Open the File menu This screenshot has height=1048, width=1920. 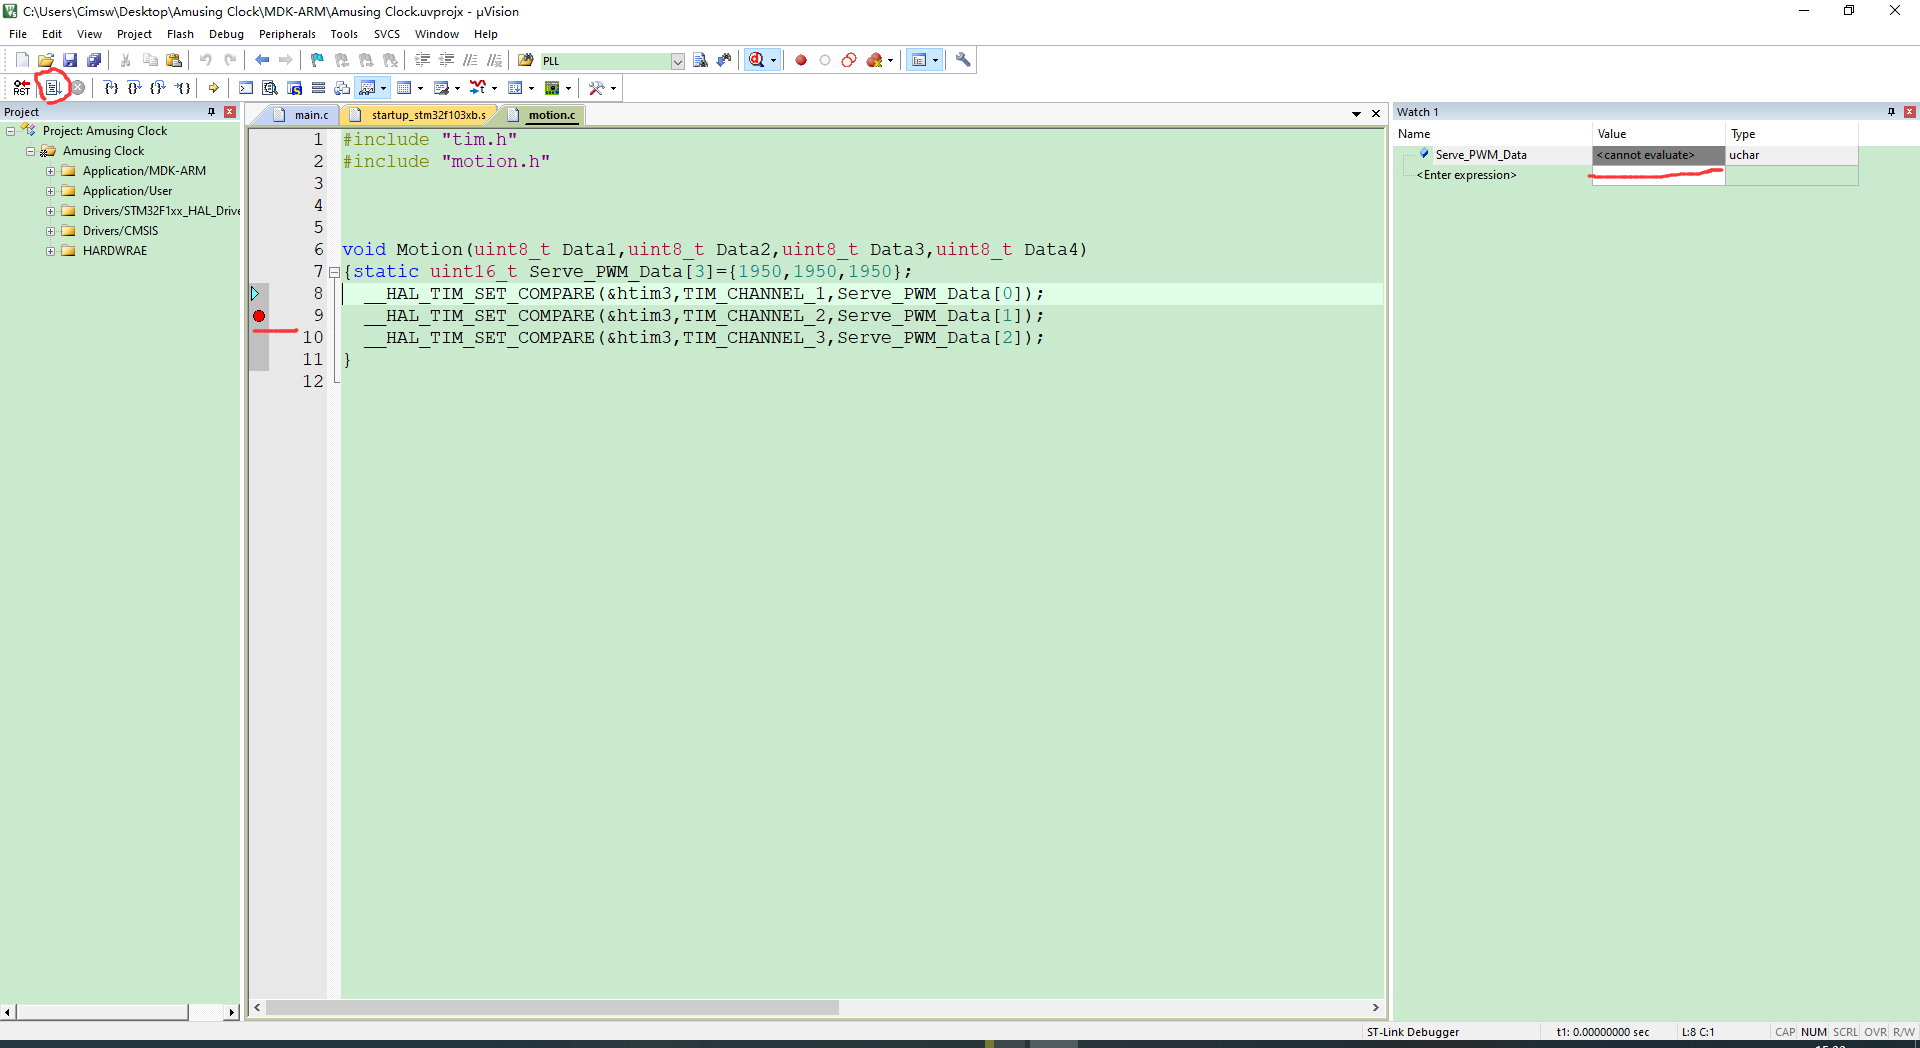click(18, 34)
